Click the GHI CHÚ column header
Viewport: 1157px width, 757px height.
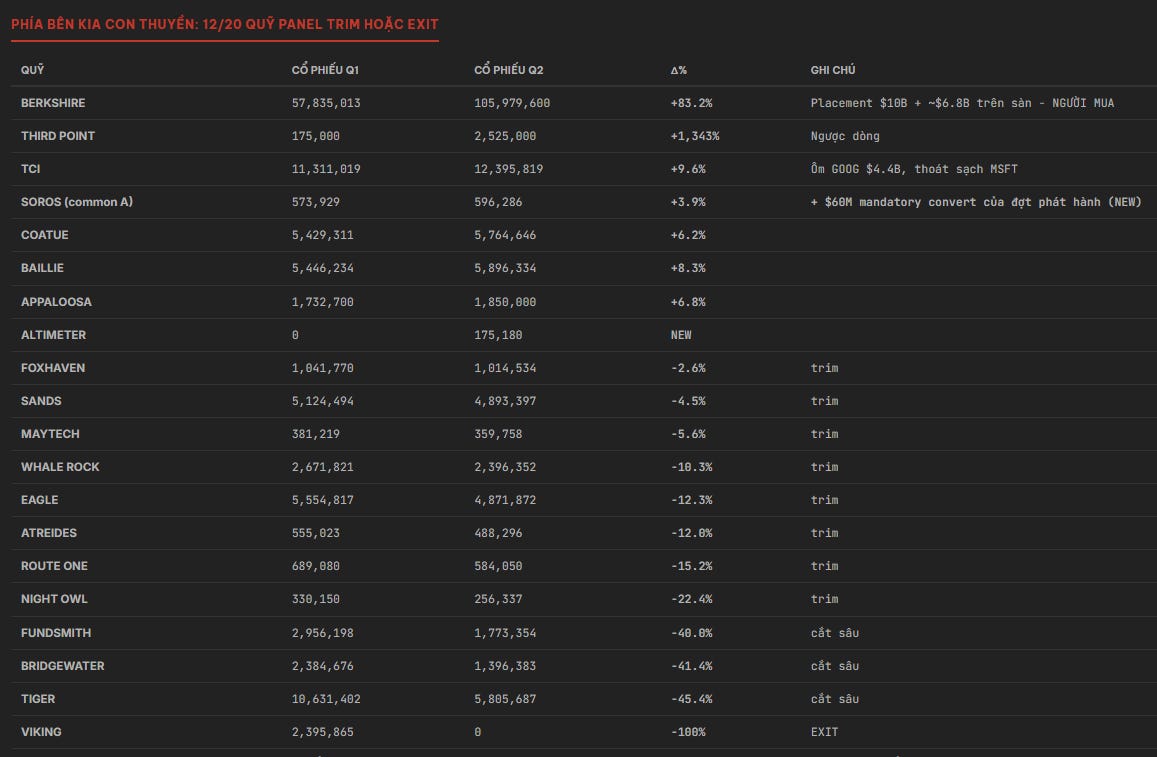[x=833, y=70]
